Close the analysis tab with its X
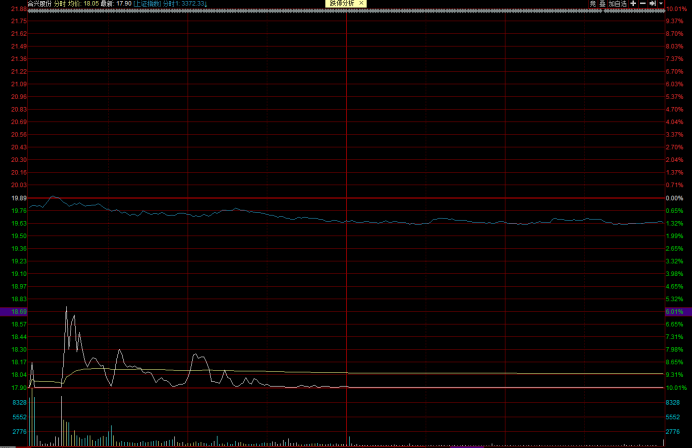 click(x=361, y=4)
